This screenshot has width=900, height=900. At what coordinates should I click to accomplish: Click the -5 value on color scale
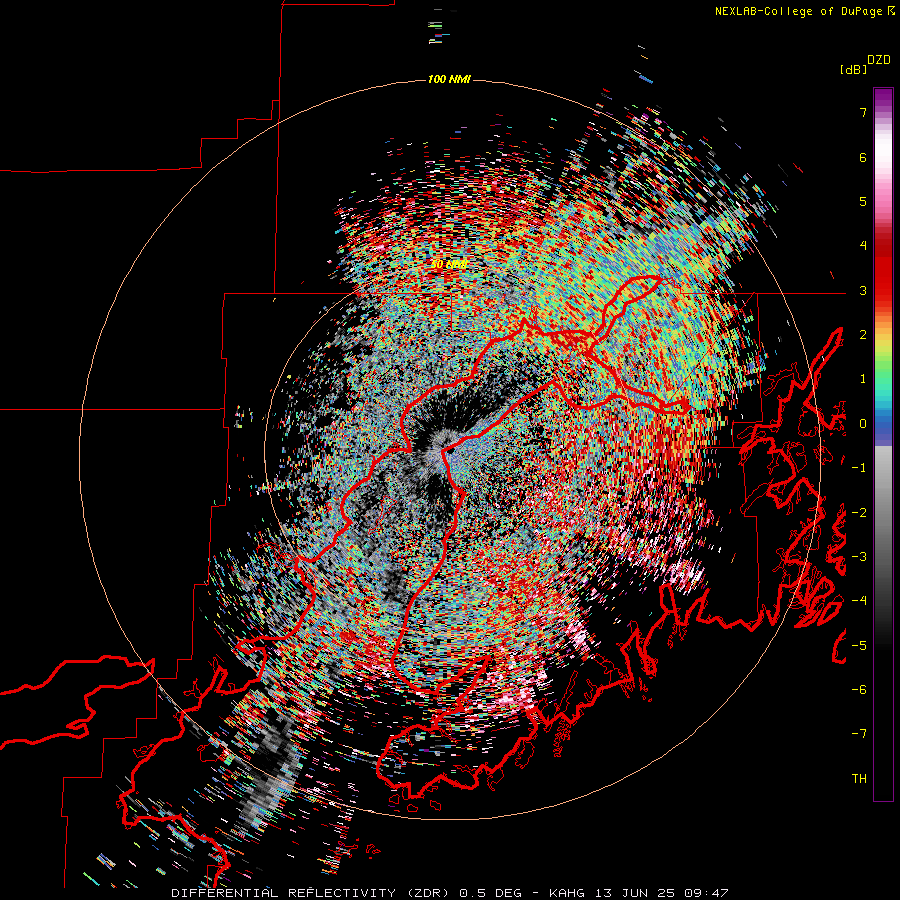tap(859, 646)
